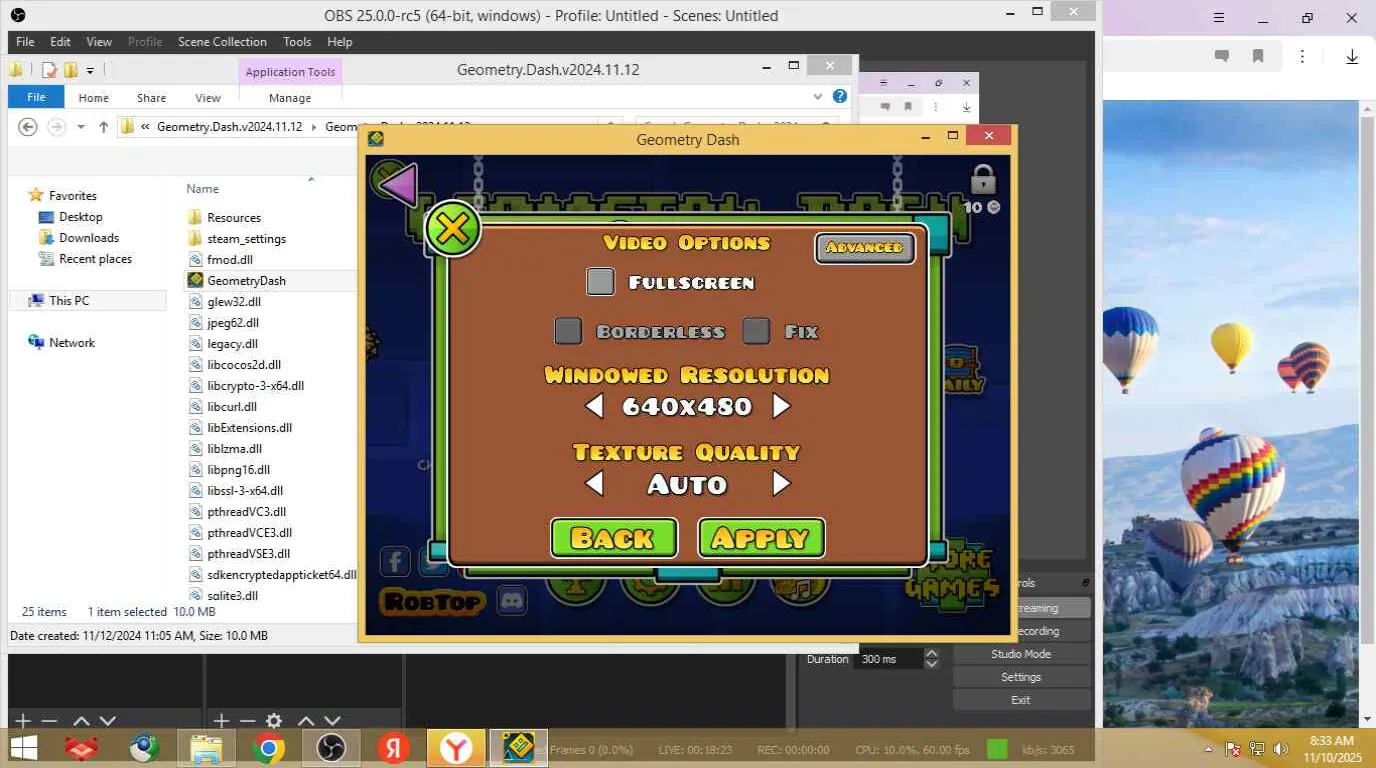Open File Explorer from the taskbar

tap(206, 748)
